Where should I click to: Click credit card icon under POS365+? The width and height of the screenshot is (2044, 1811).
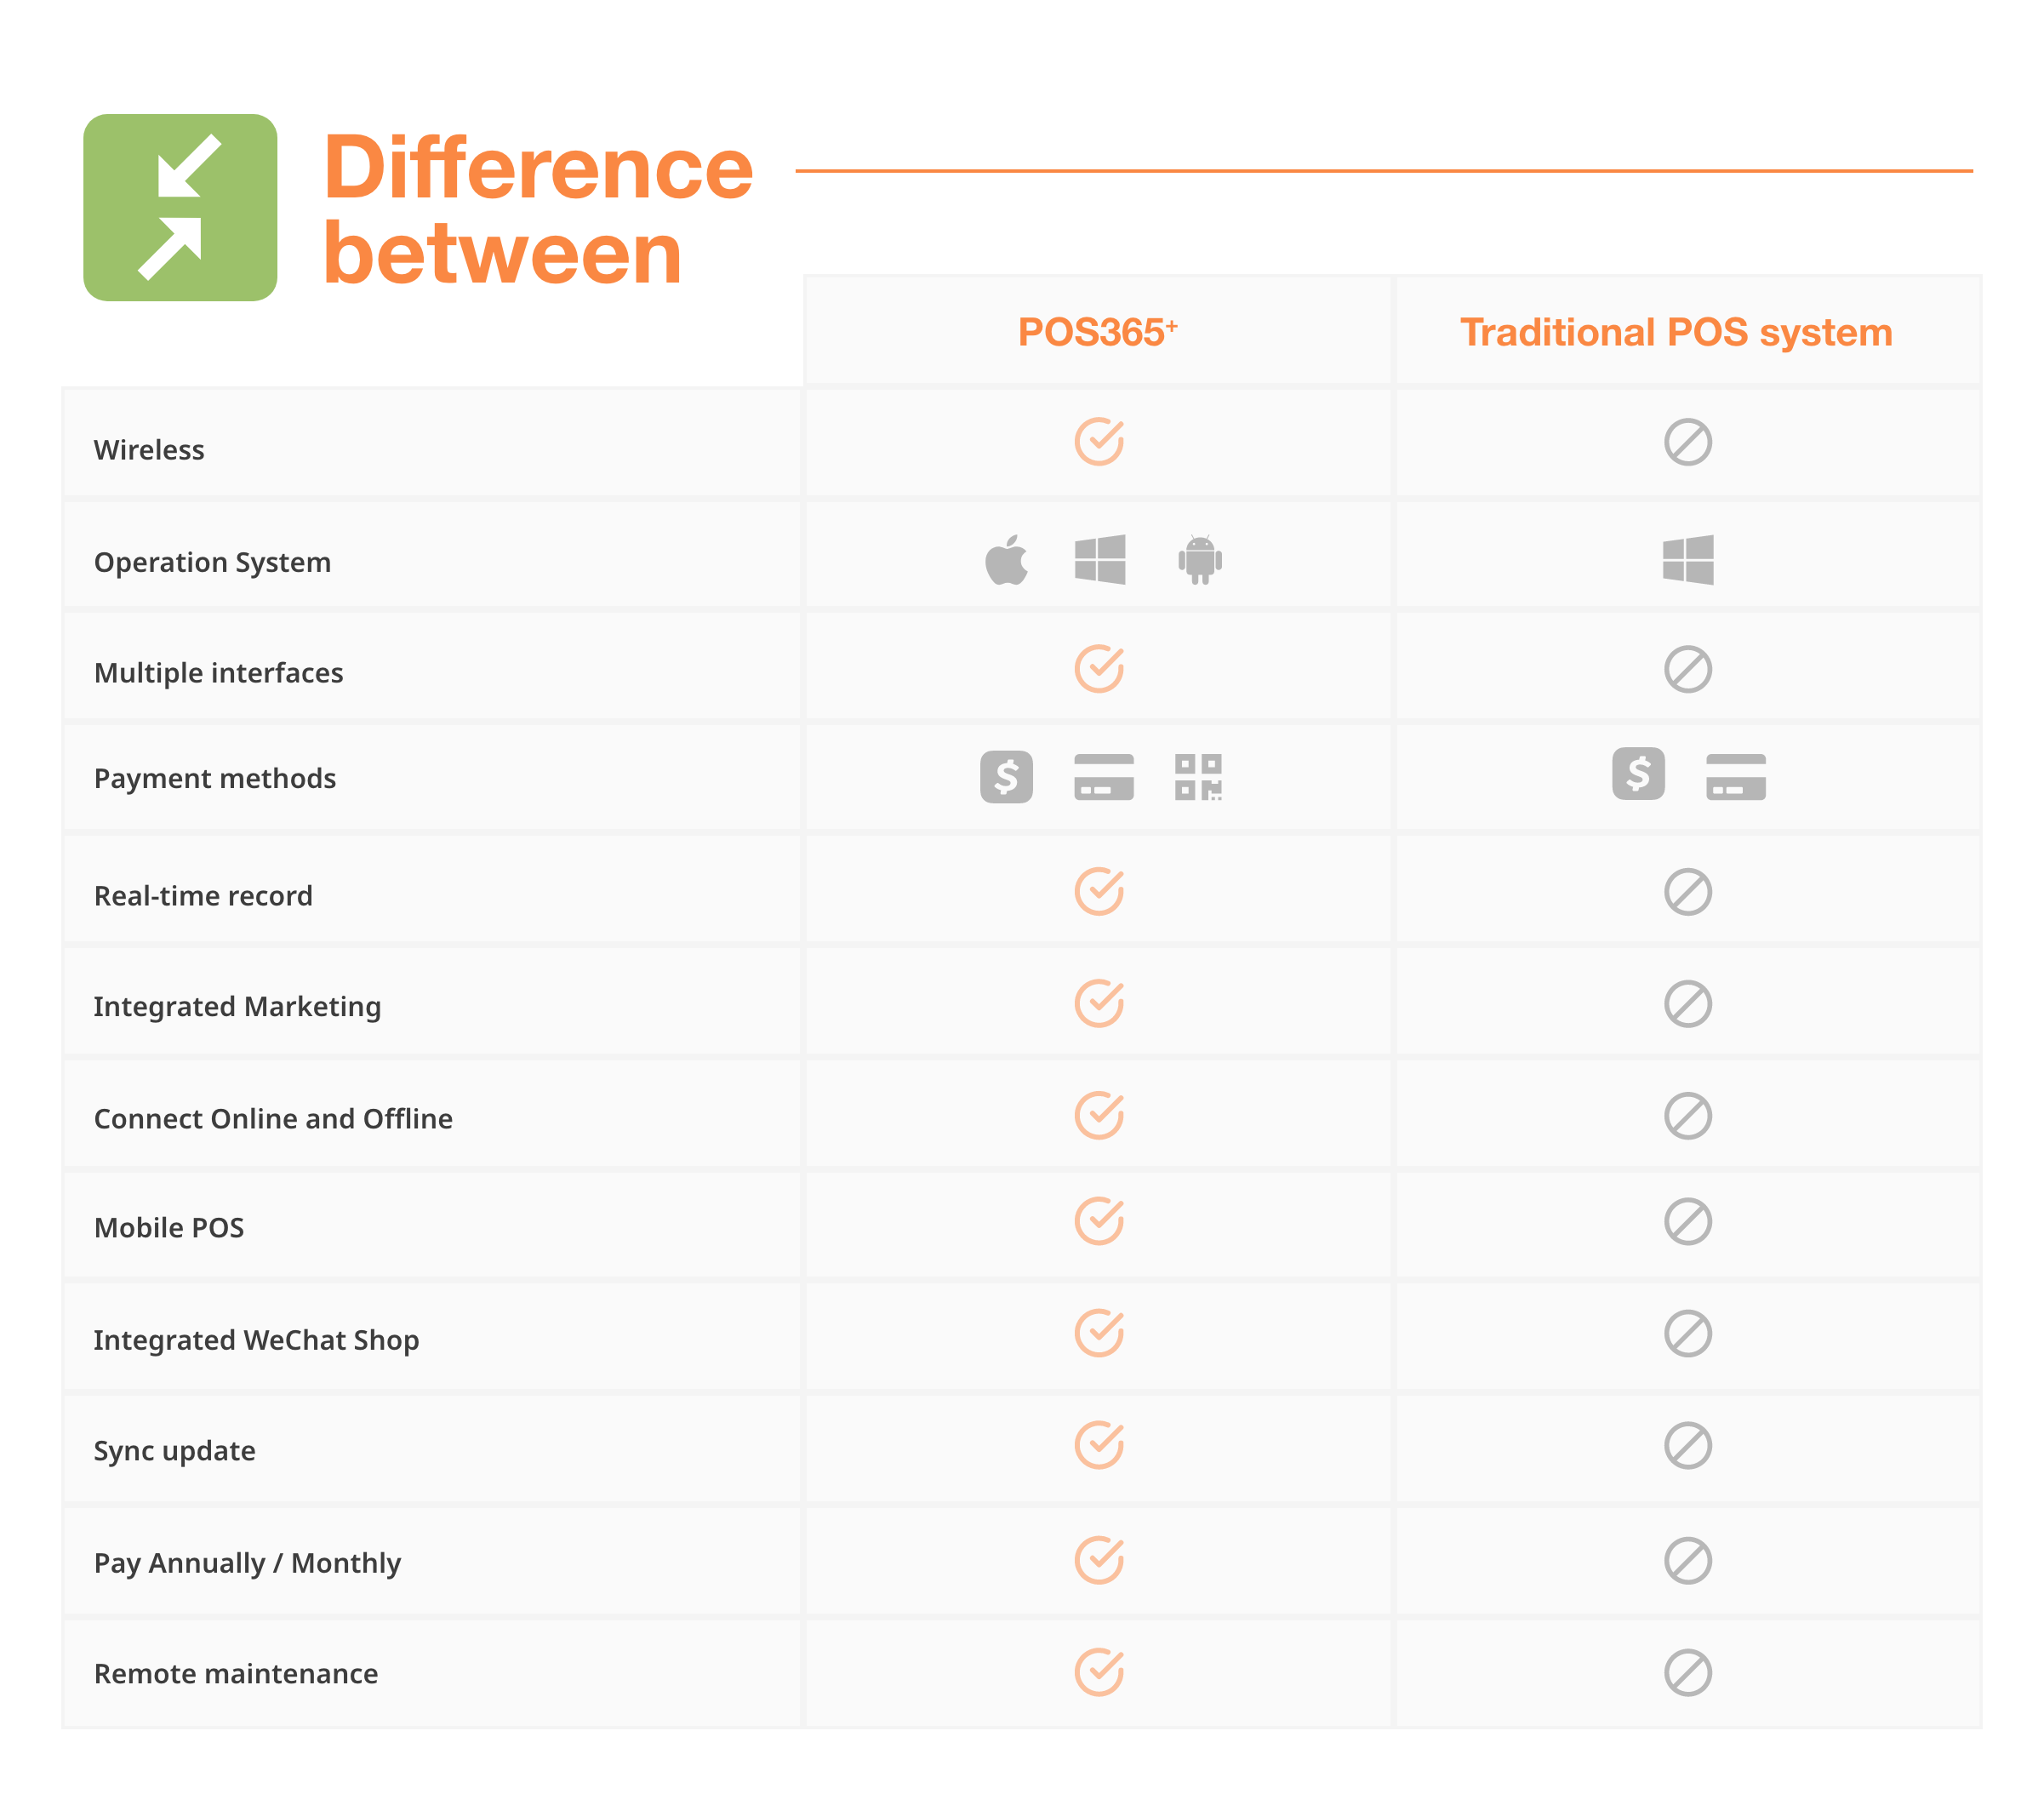[1103, 777]
